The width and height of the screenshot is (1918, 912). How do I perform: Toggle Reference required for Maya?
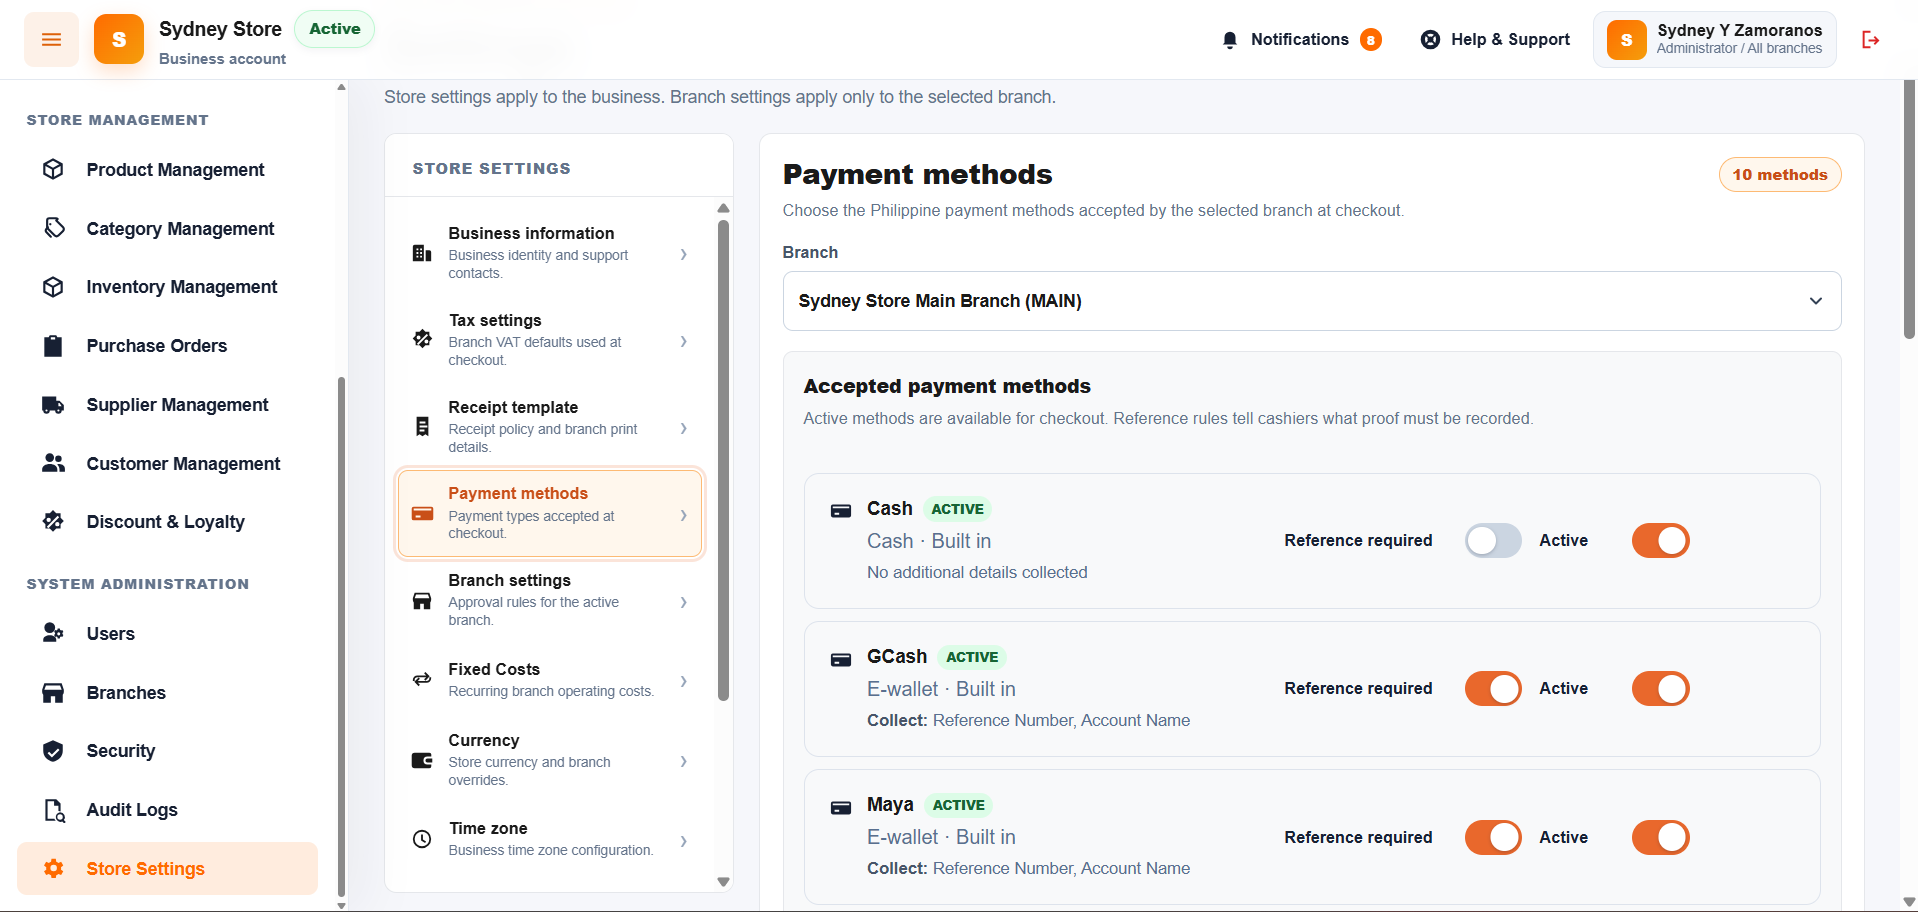(x=1493, y=837)
